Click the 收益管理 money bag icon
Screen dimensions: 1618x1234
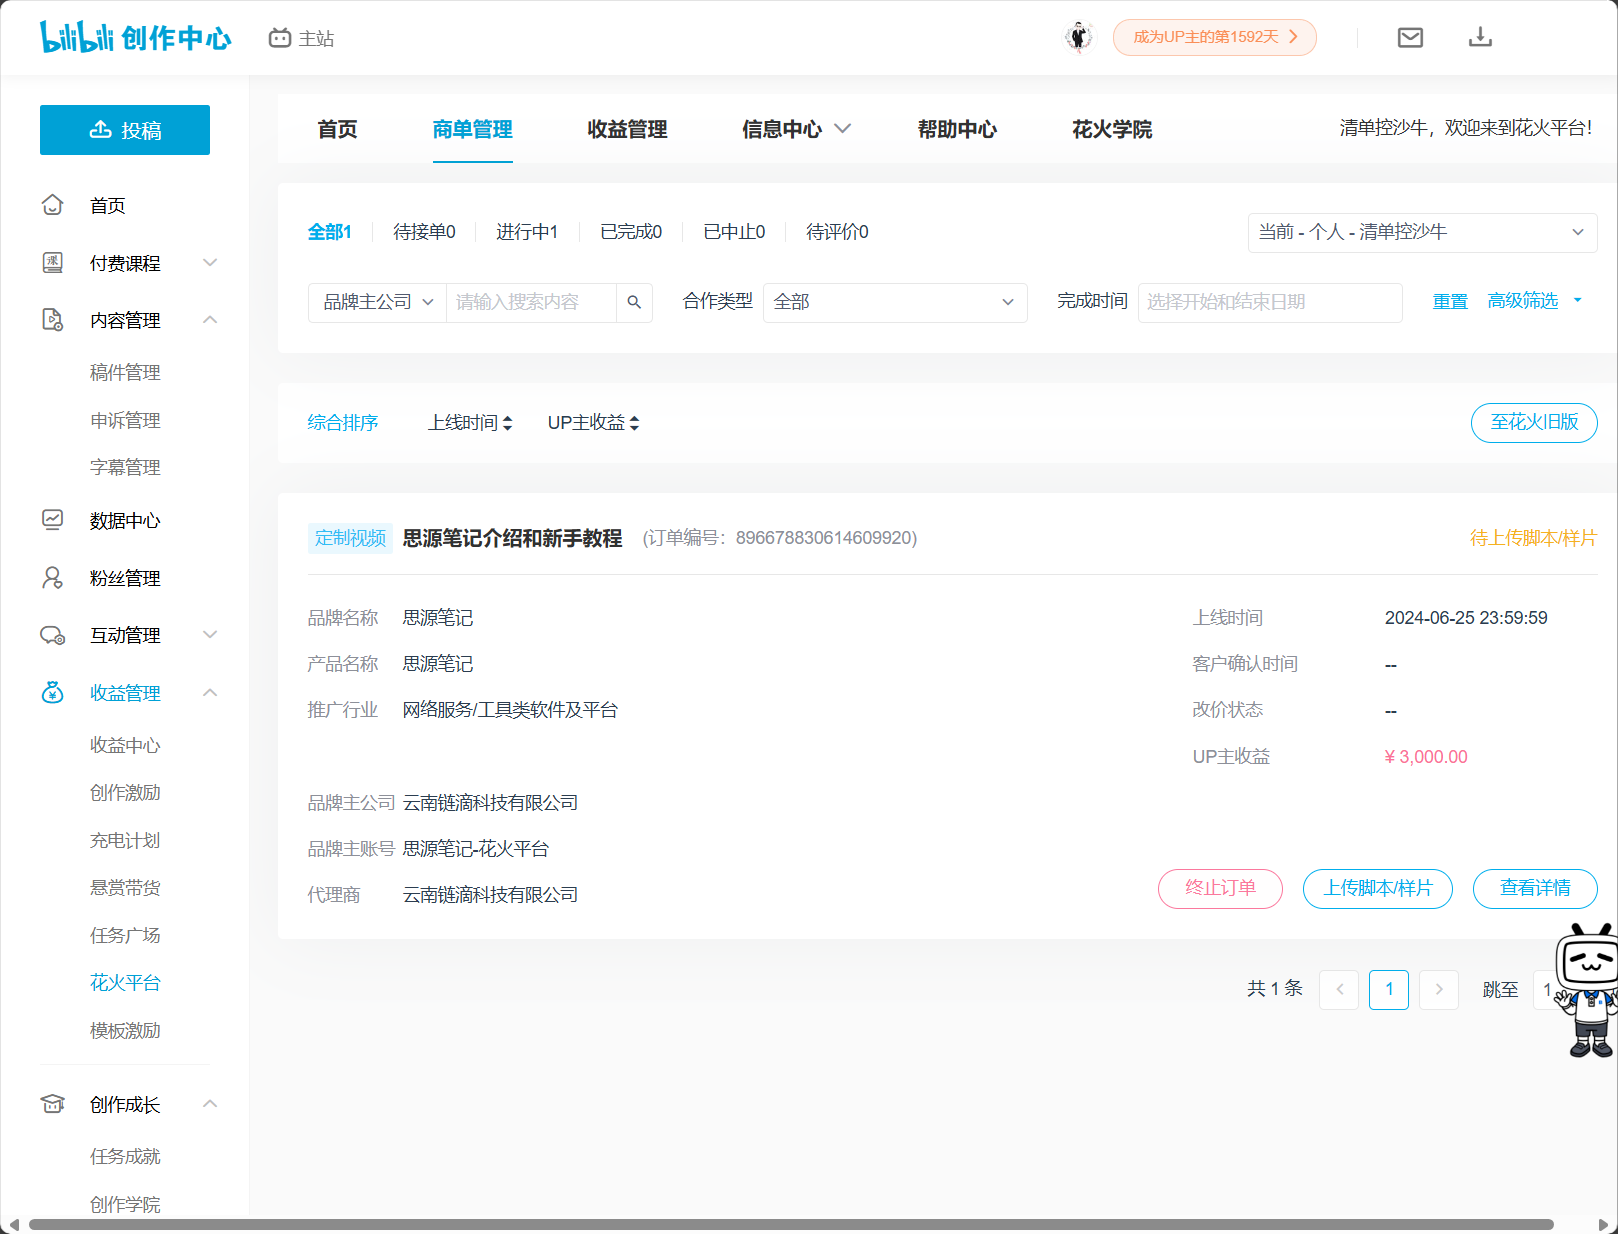[x=53, y=693]
